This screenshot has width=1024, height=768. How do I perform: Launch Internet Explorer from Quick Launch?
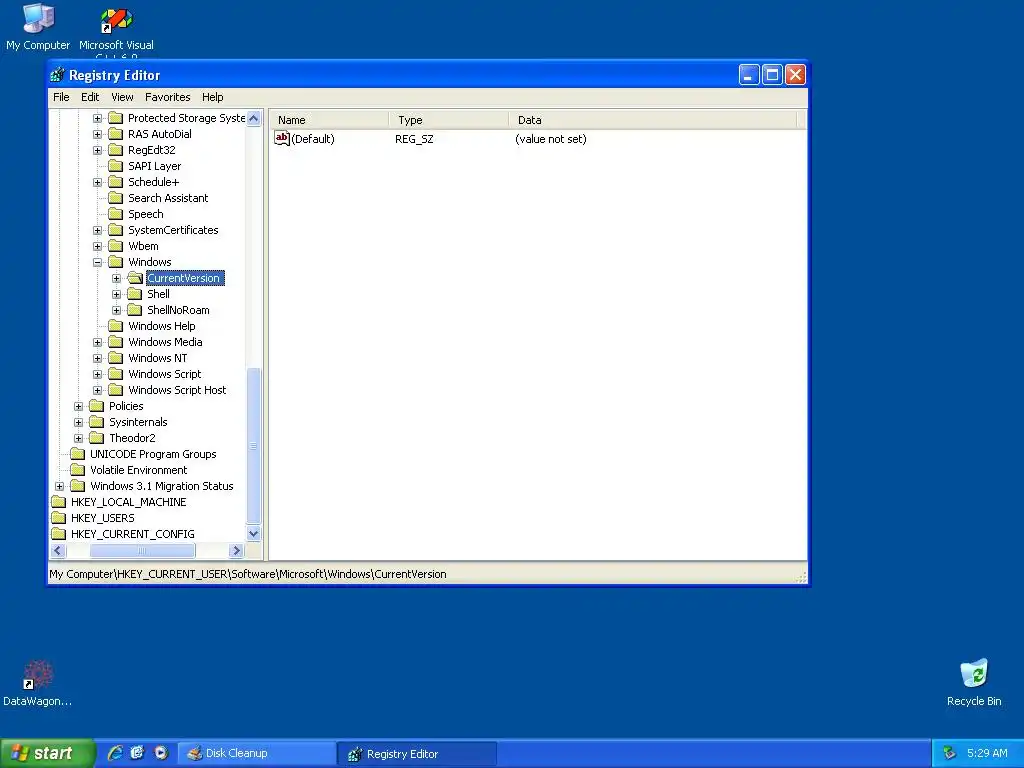(115, 753)
